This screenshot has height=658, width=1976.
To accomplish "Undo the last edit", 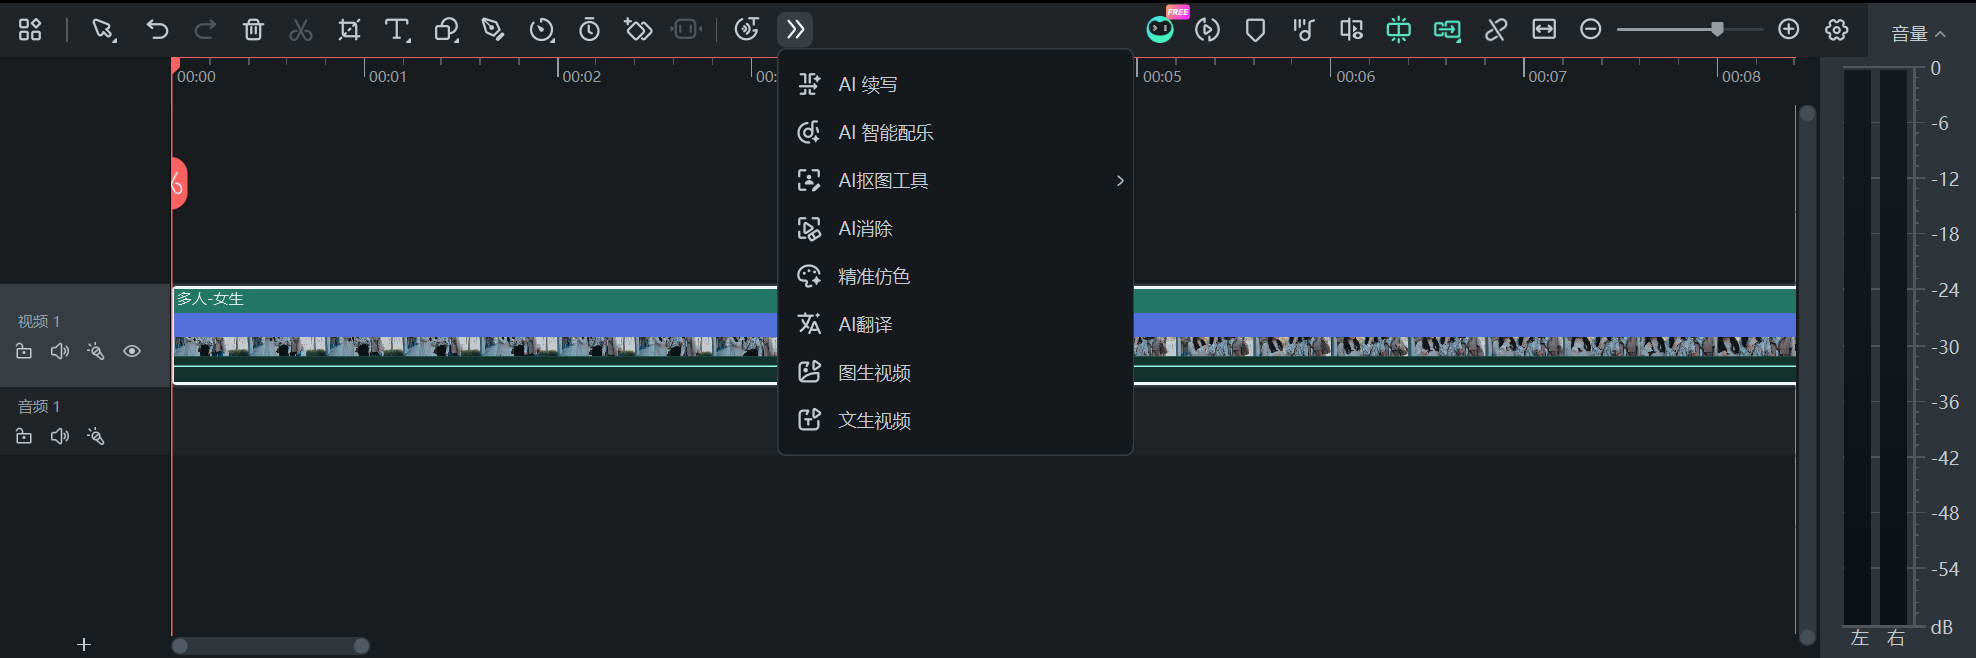I will [157, 30].
